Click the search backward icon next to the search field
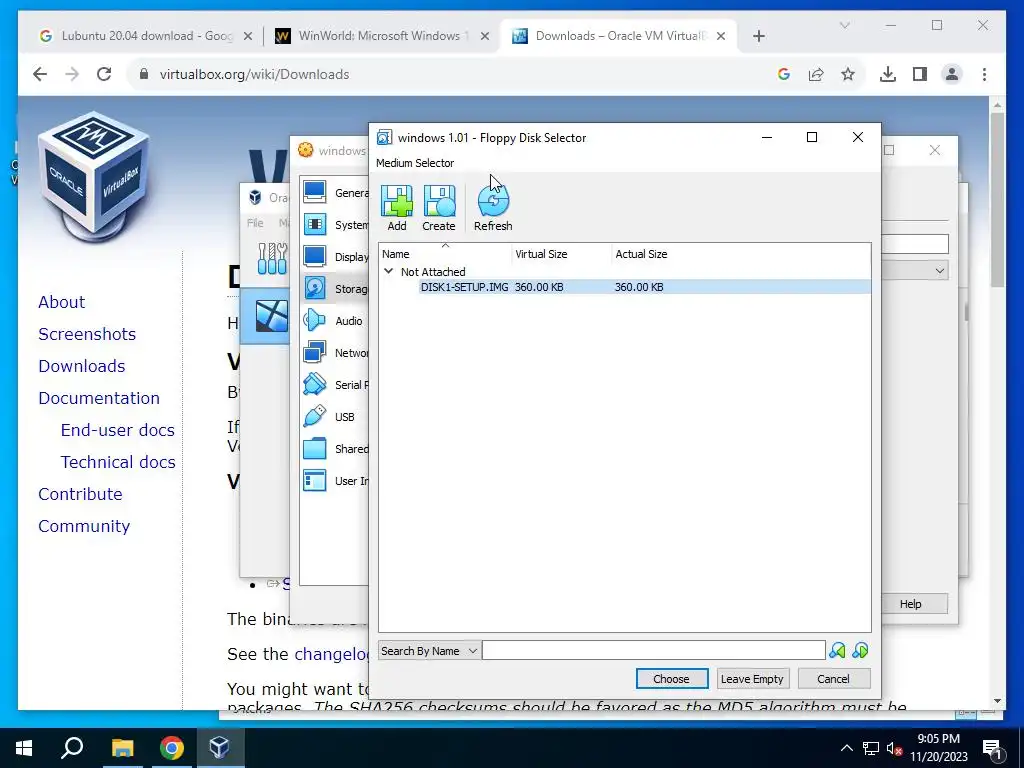Screen dimensions: 1024x768 [837, 650]
